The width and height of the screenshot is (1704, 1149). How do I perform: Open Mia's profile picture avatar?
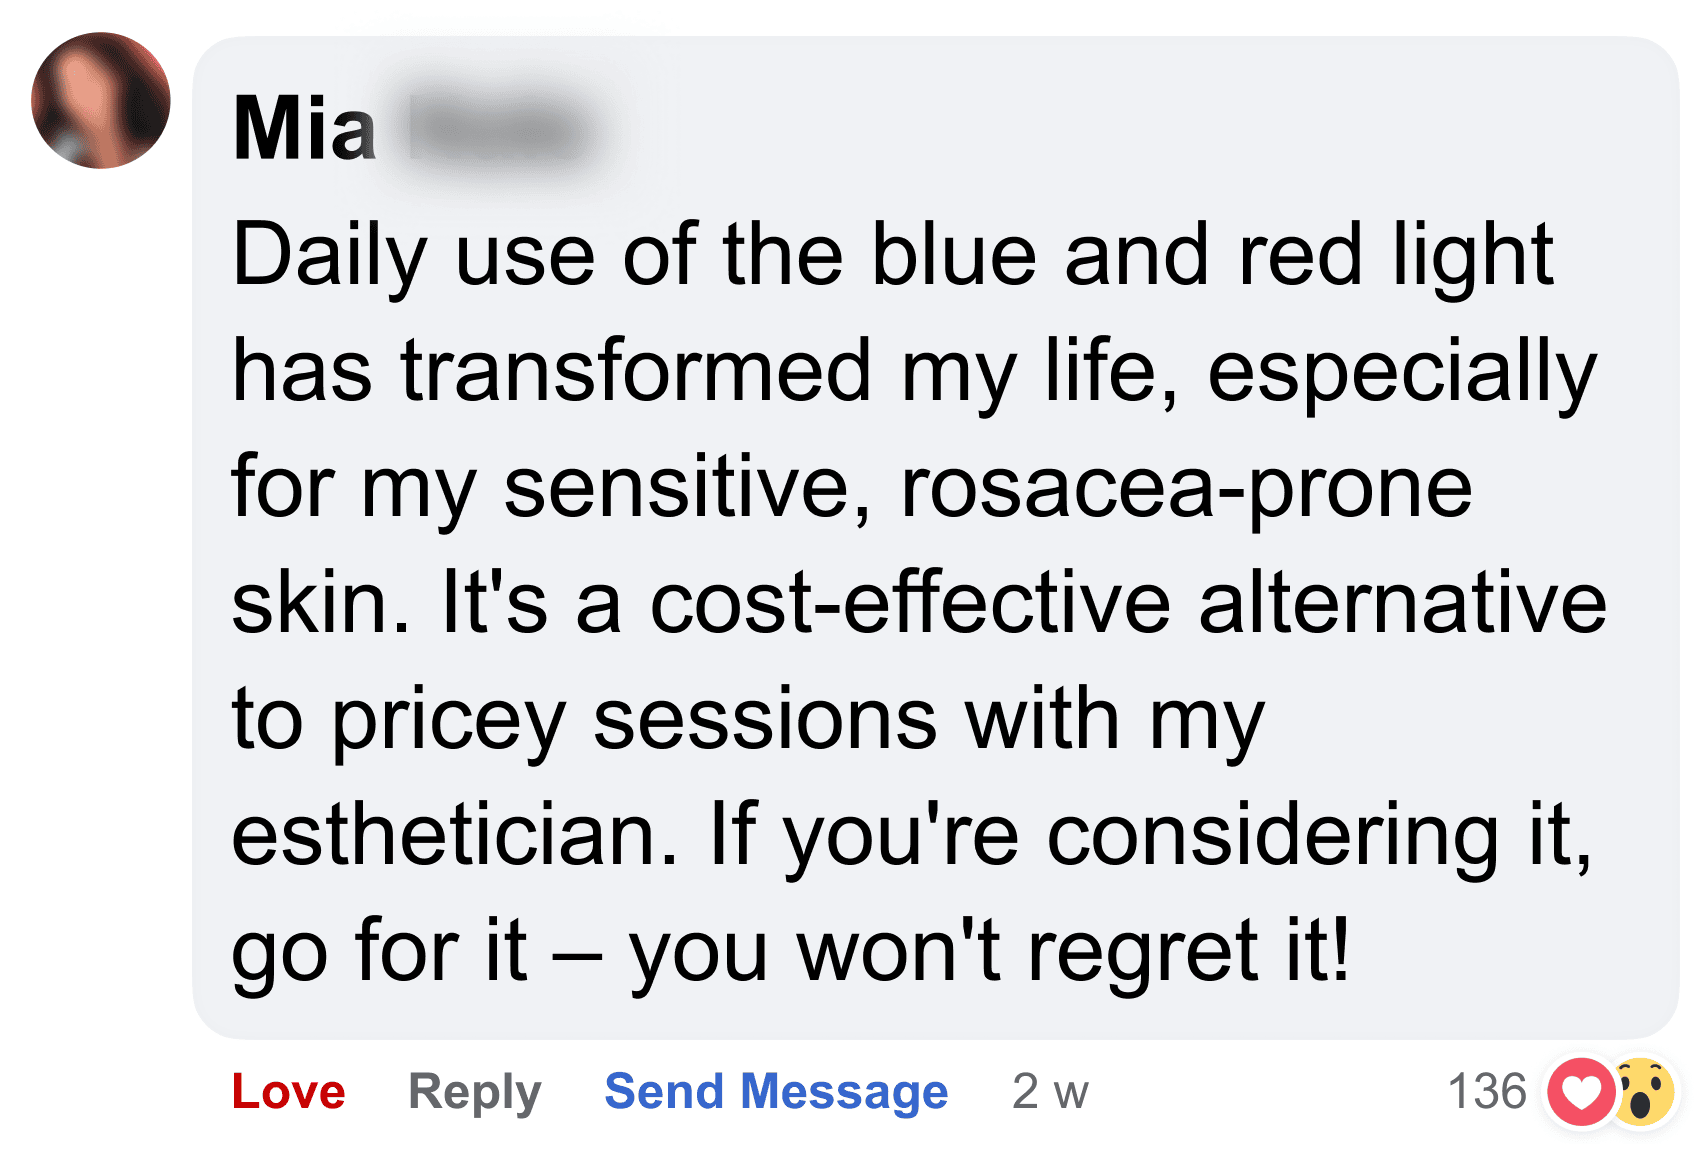[101, 100]
